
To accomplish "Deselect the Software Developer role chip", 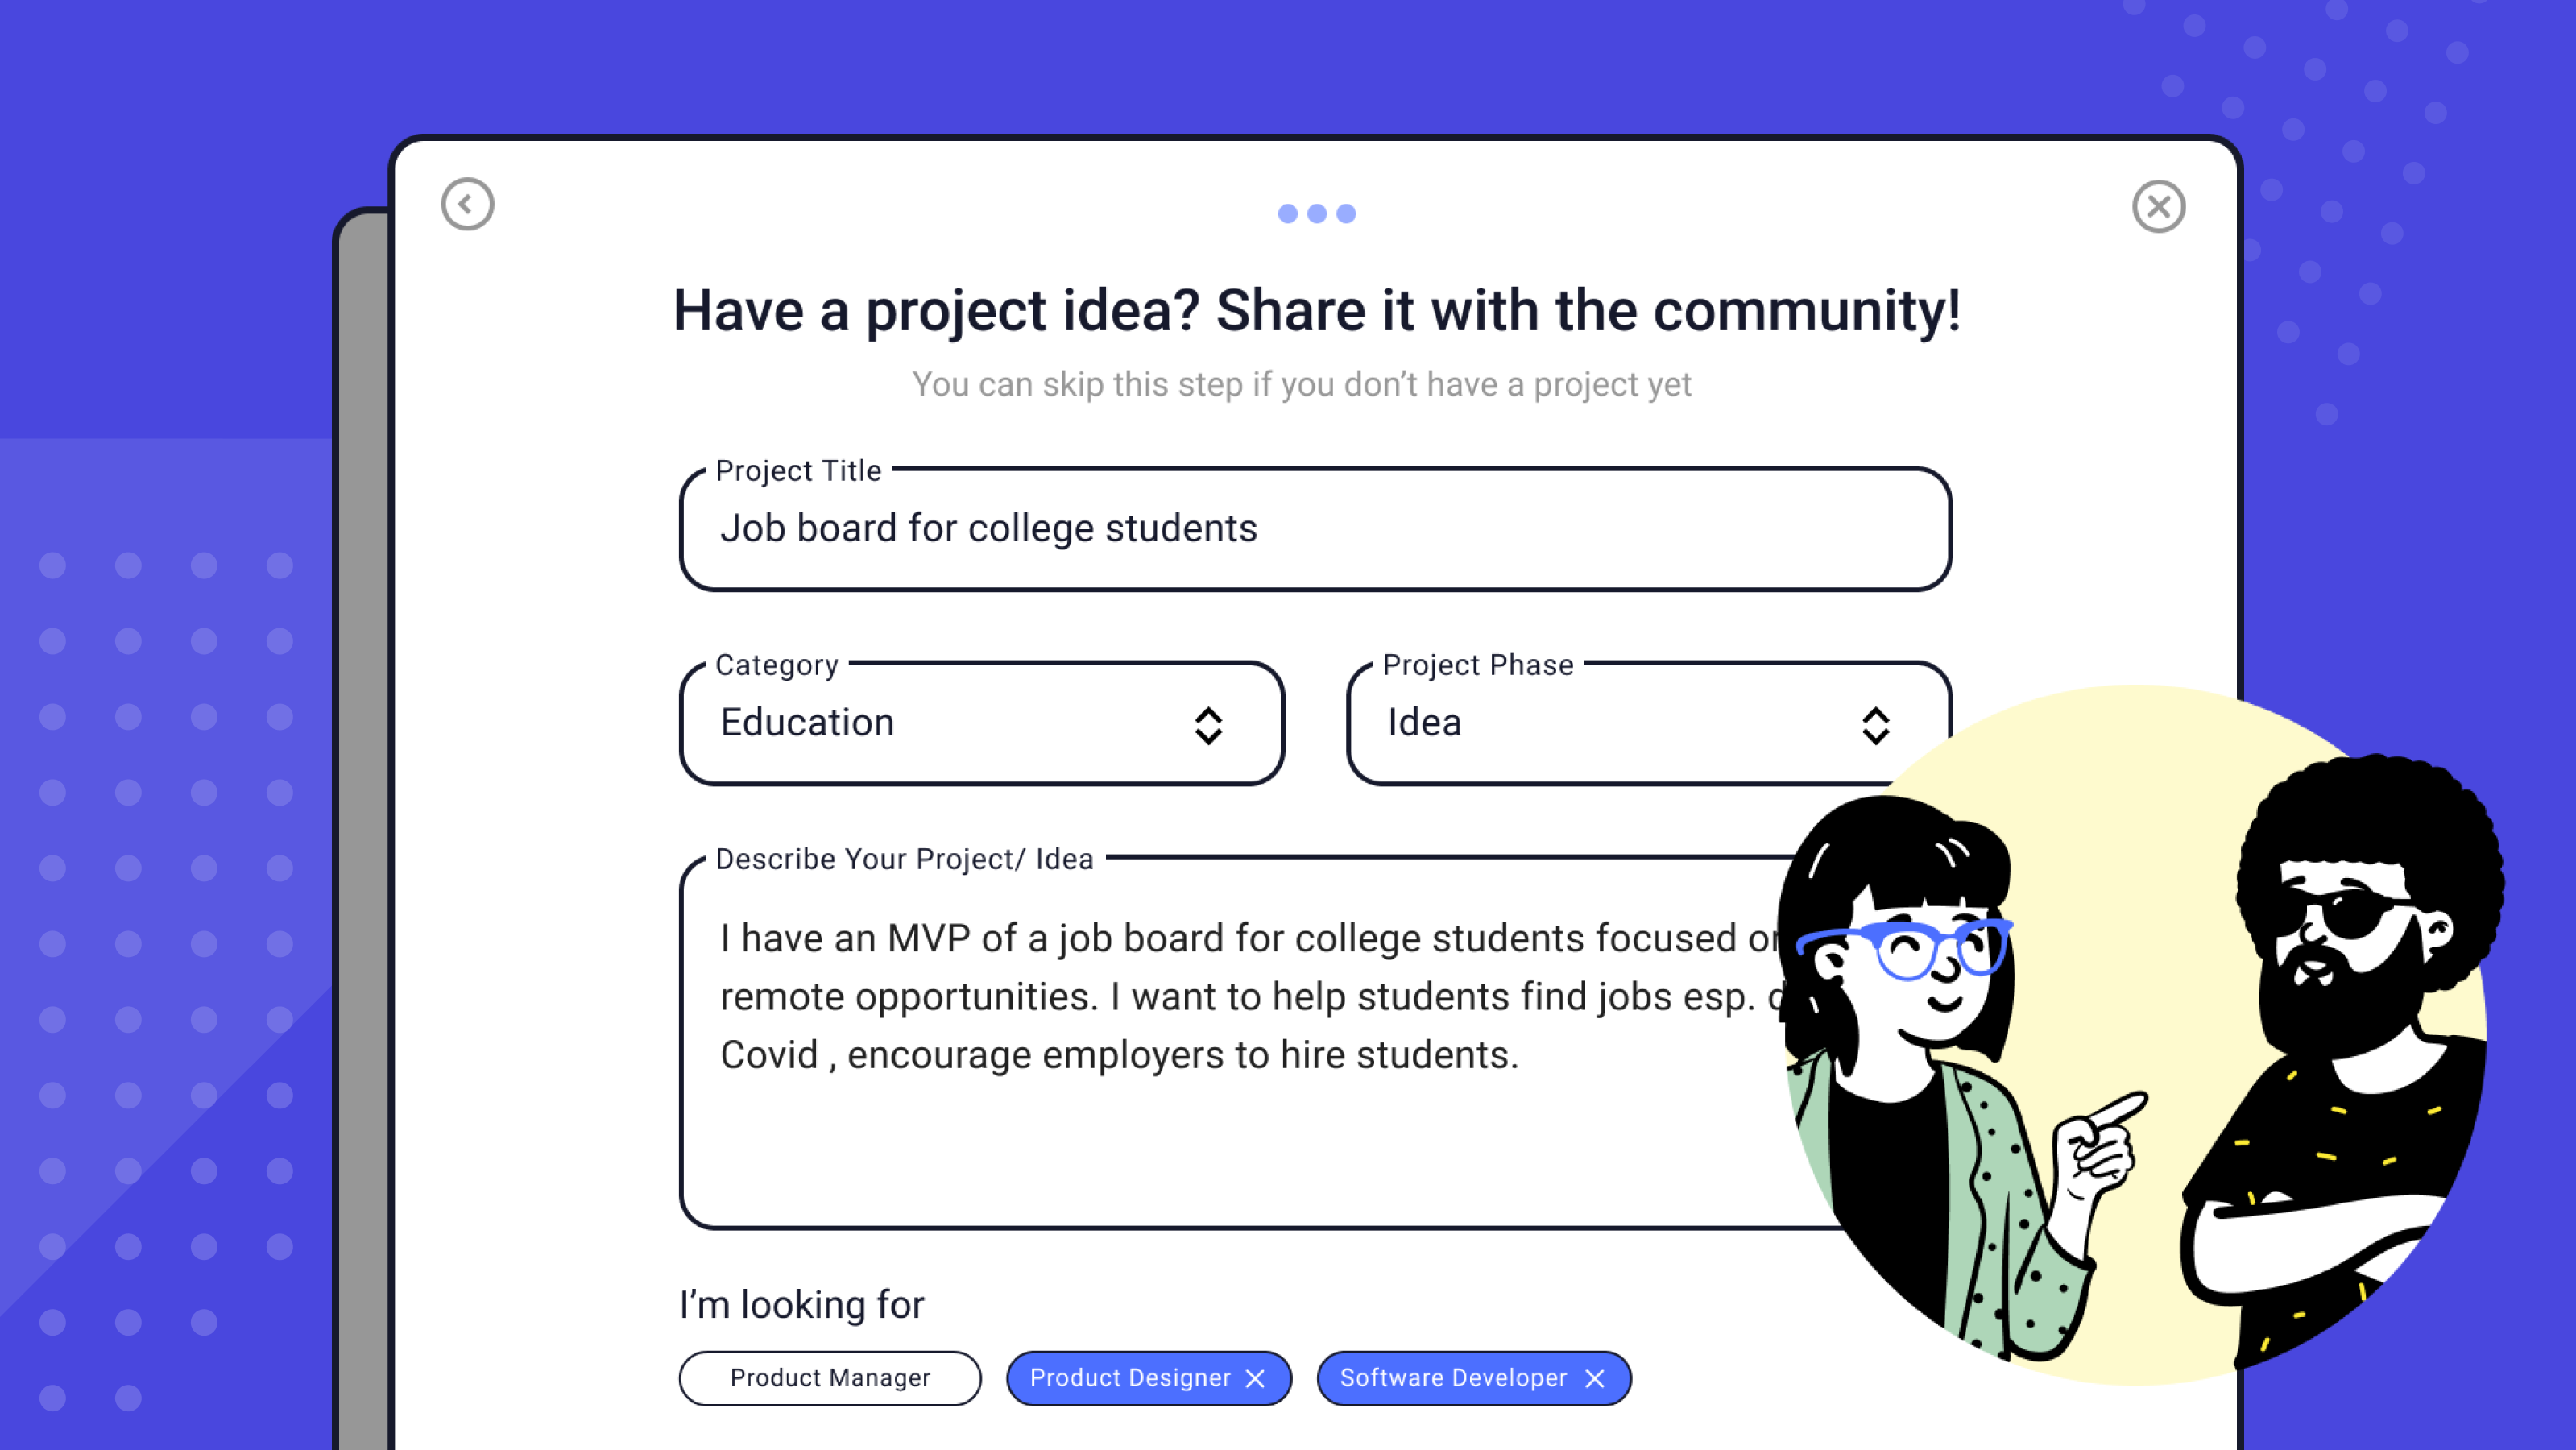I will tap(1452, 1378).
